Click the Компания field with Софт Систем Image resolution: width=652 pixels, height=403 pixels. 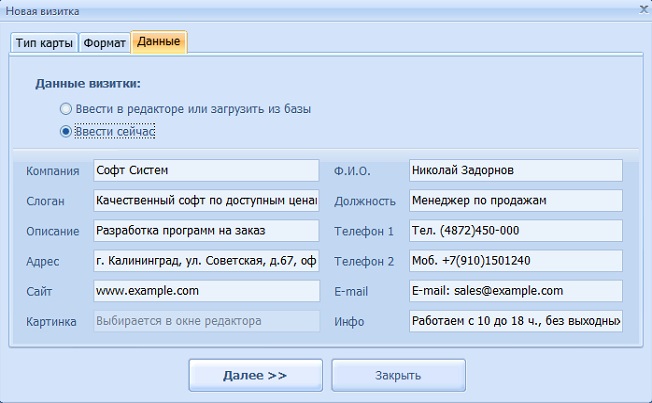pyautogui.click(x=206, y=170)
